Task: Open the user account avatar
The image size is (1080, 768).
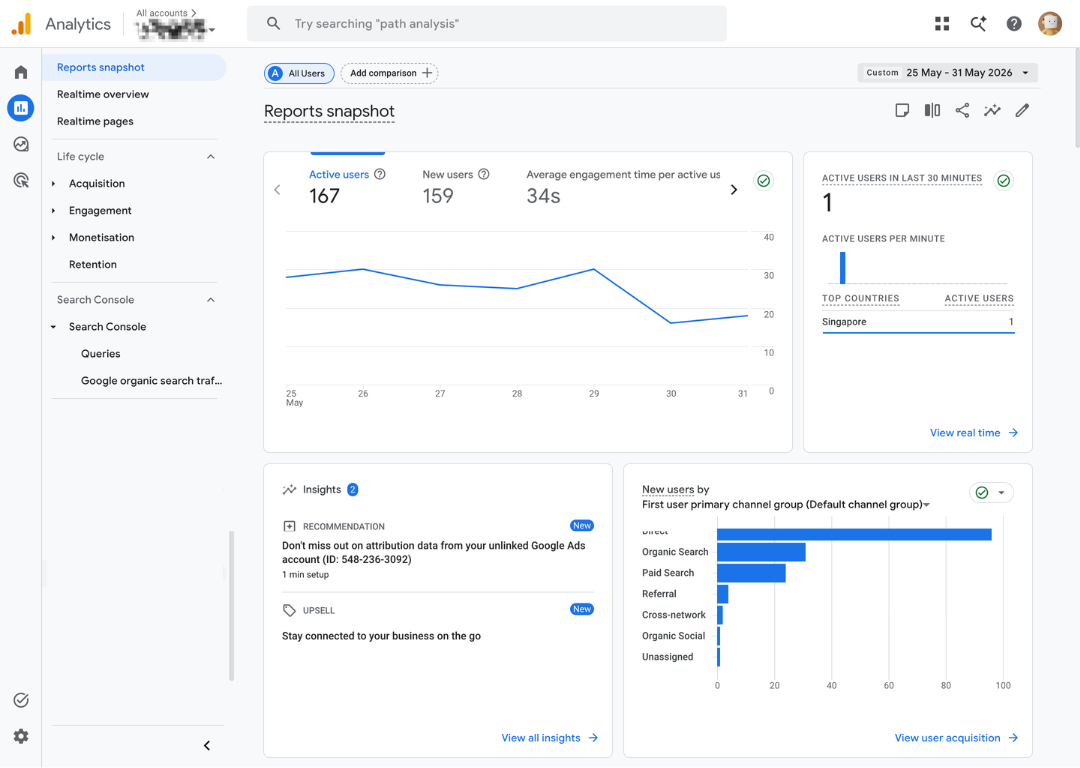Action: click(x=1050, y=24)
